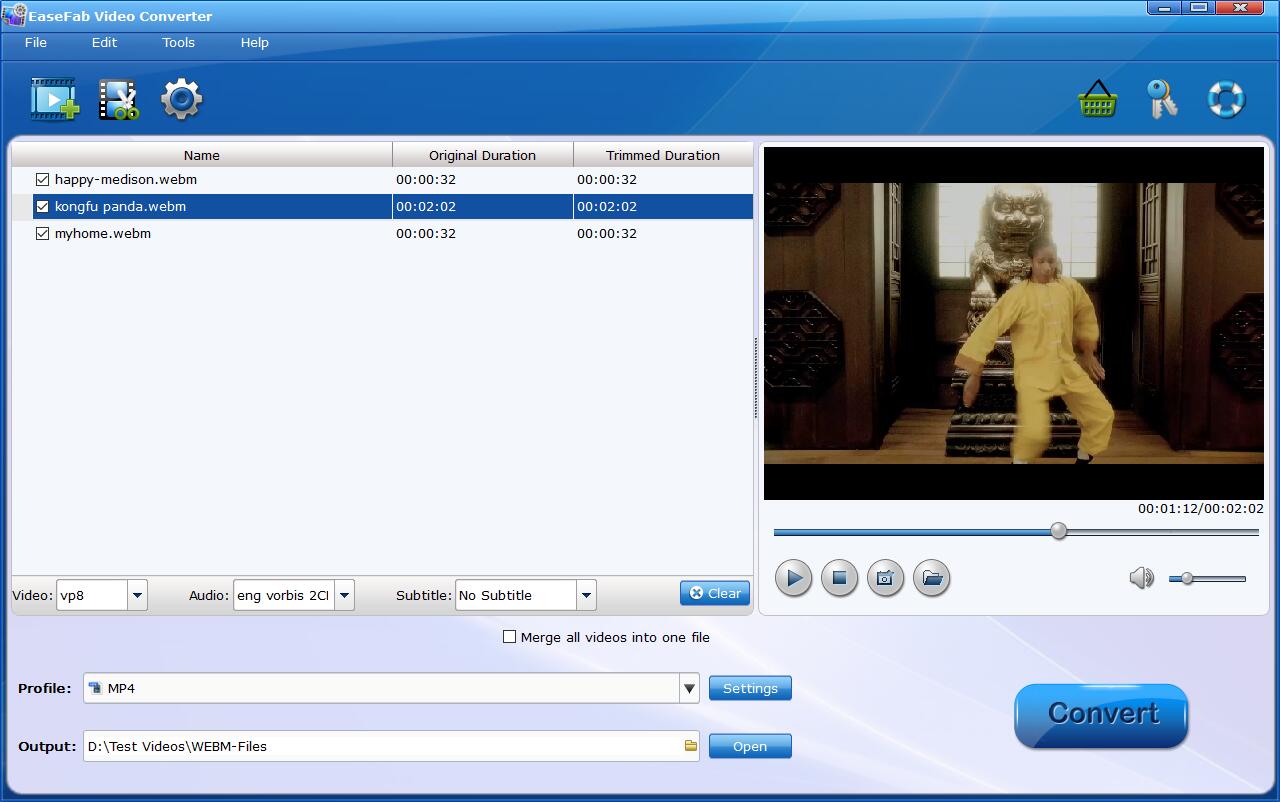The height and width of the screenshot is (802, 1280).
Task: Click the Clear button
Action: (715, 593)
